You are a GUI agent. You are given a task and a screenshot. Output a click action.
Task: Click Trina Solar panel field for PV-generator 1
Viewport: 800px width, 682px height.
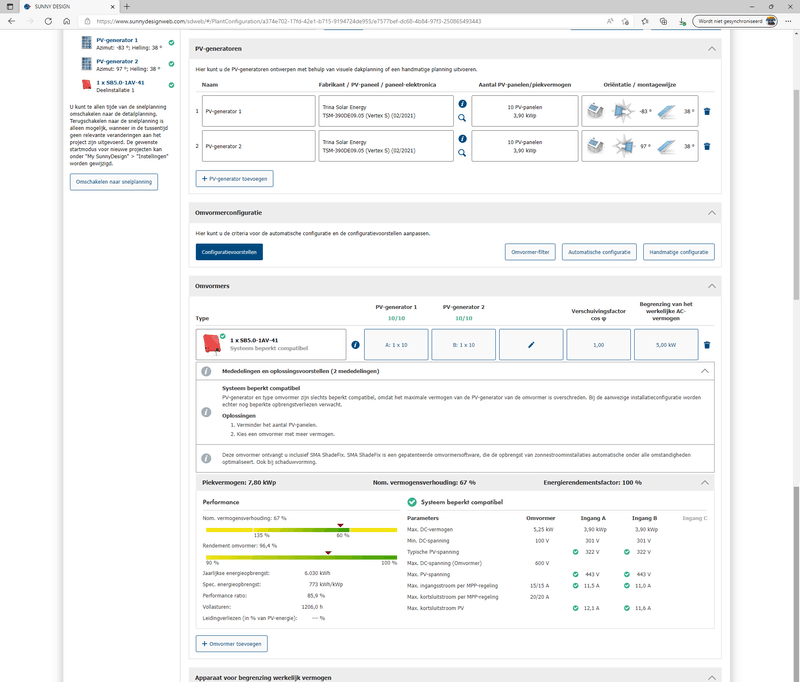pyautogui.click(x=386, y=111)
